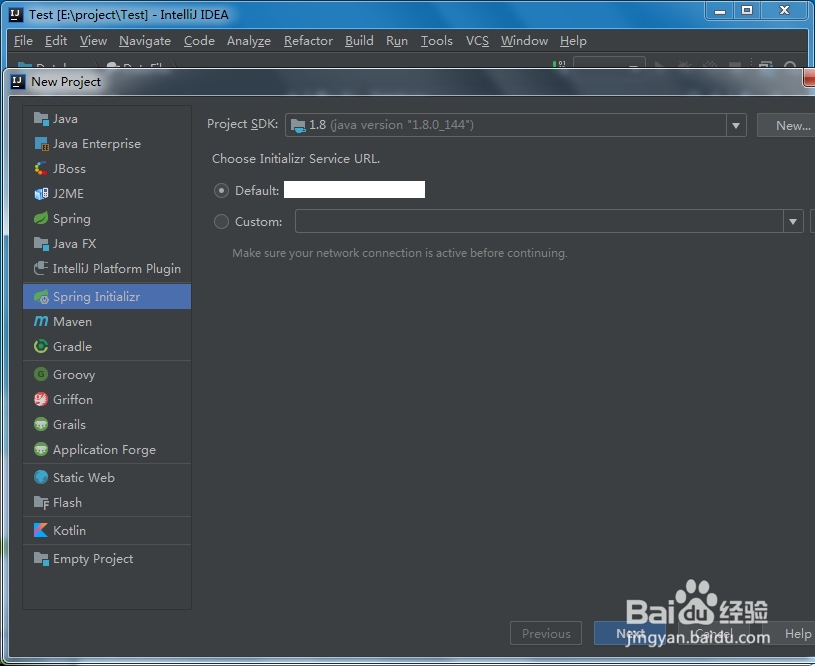Click SDK folder icon in combo box
This screenshot has height=666, width=815.
coord(298,125)
